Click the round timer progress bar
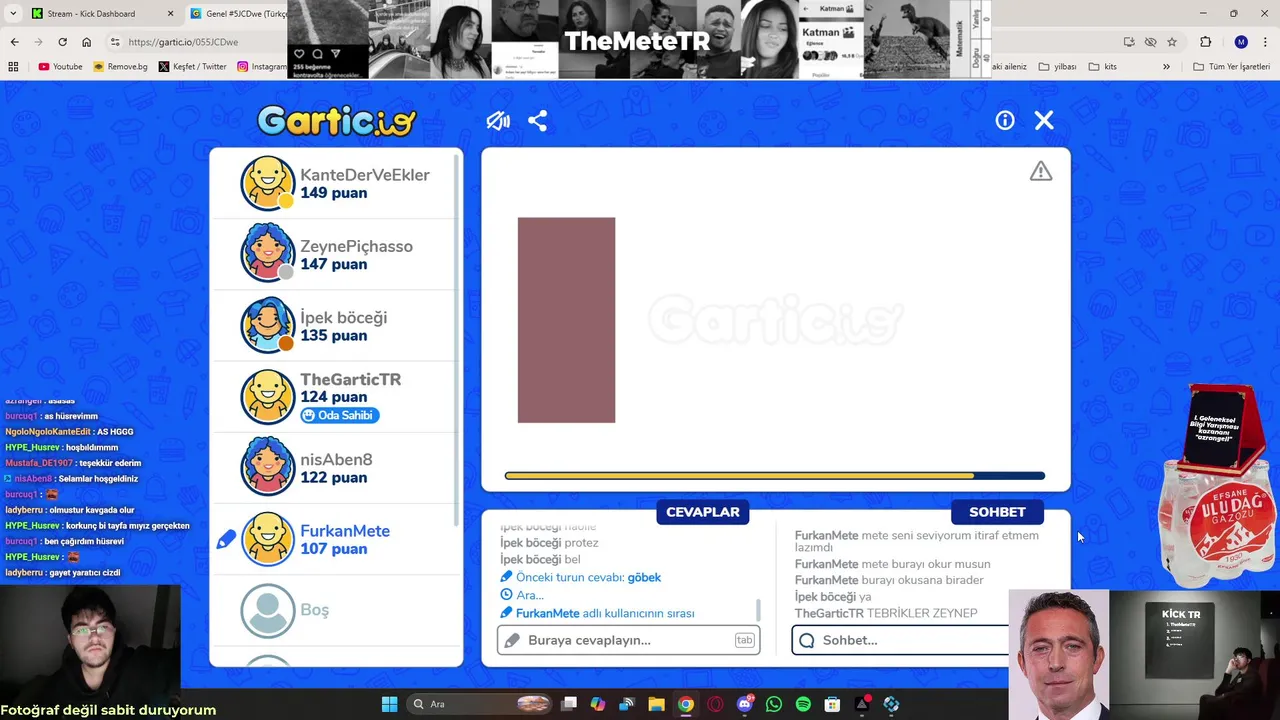Viewport: 1280px width, 720px height. point(775,476)
